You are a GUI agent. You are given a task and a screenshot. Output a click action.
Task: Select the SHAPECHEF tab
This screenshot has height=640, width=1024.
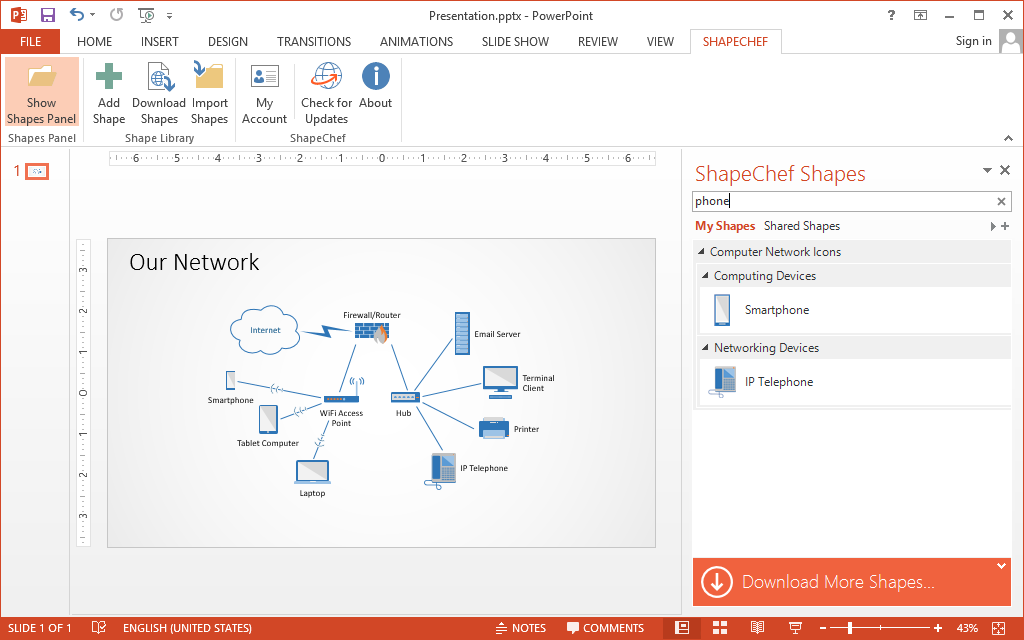click(735, 42)
